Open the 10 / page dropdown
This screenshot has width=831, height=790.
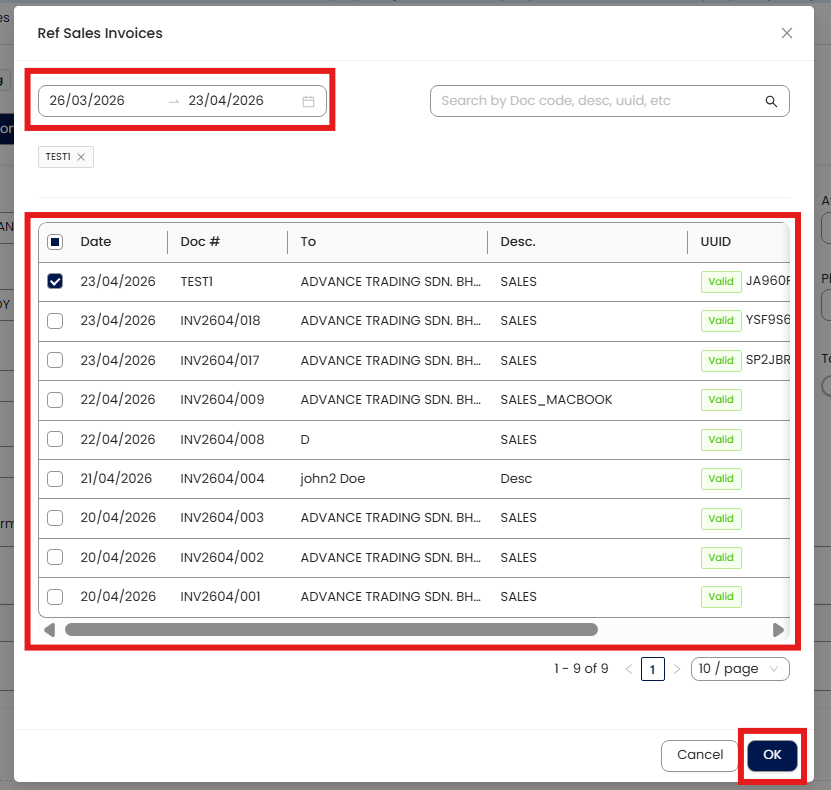pyautogui.click(x=740, y=669)
